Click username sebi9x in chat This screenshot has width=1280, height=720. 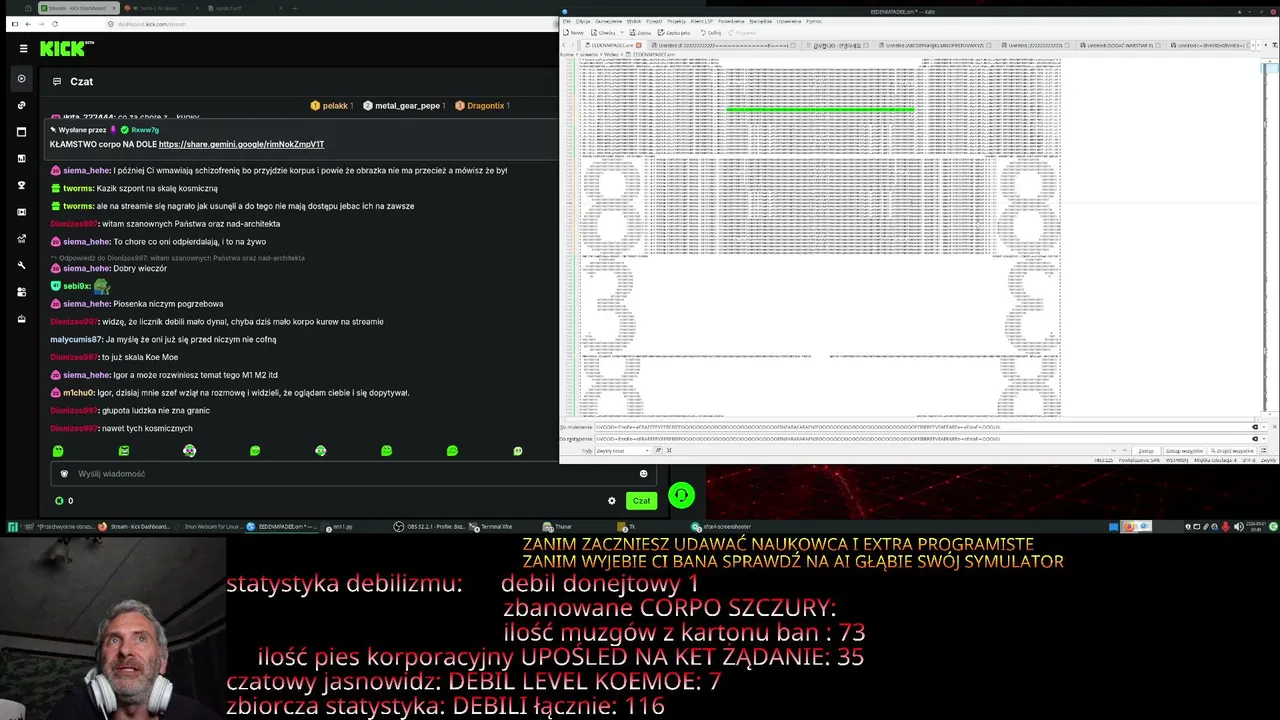[x=76, y=286]
